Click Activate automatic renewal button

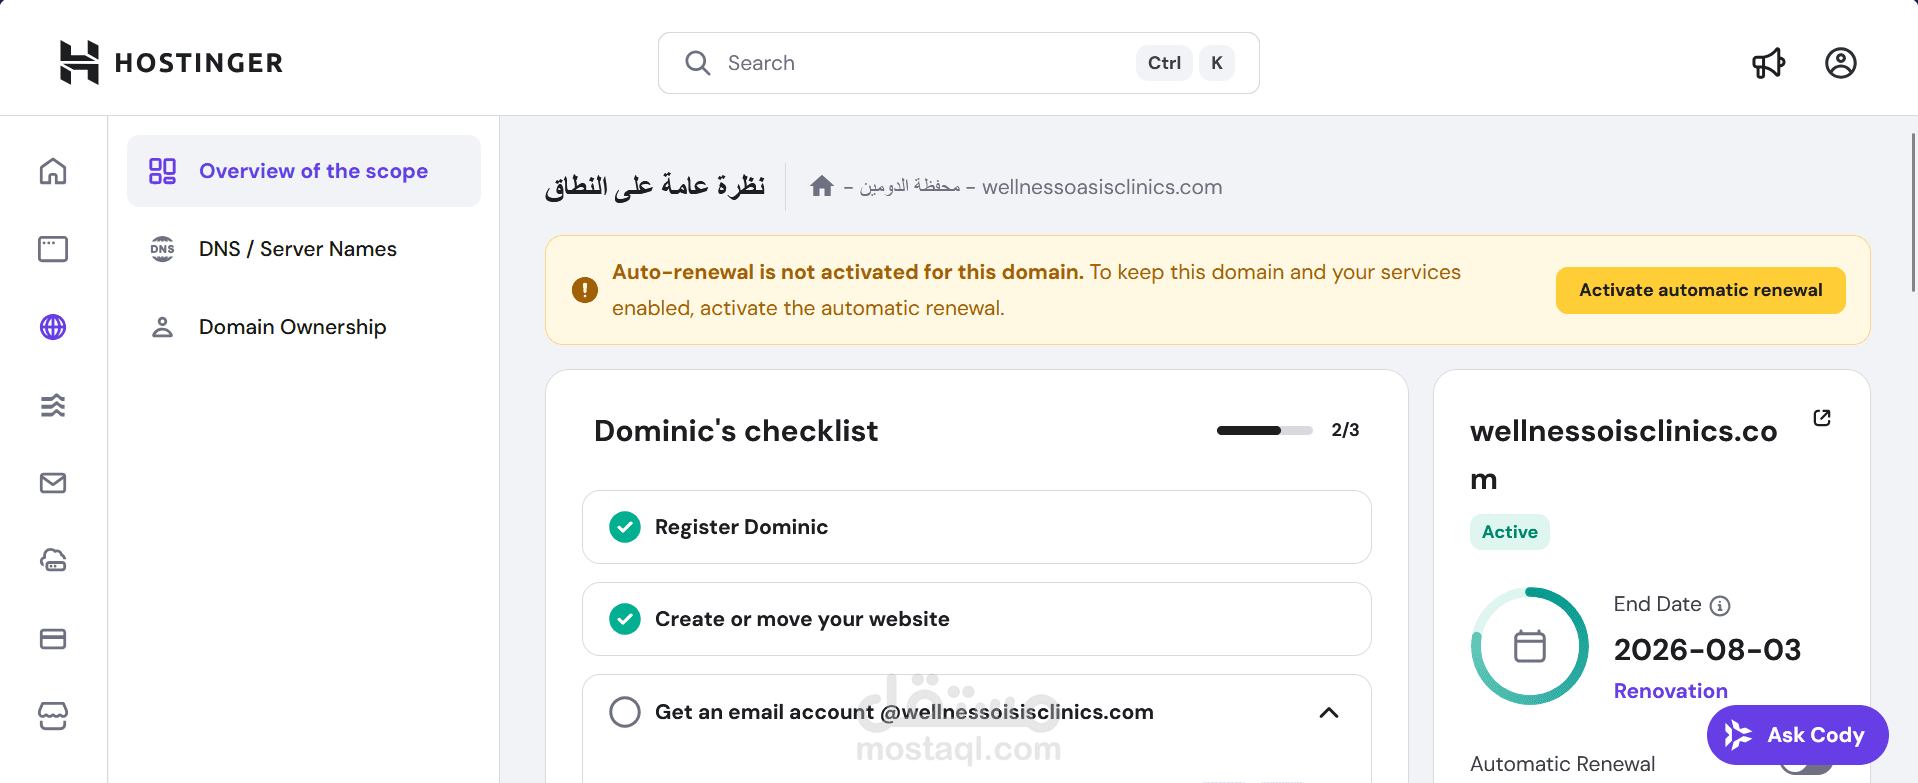[x=1700, y=290]
